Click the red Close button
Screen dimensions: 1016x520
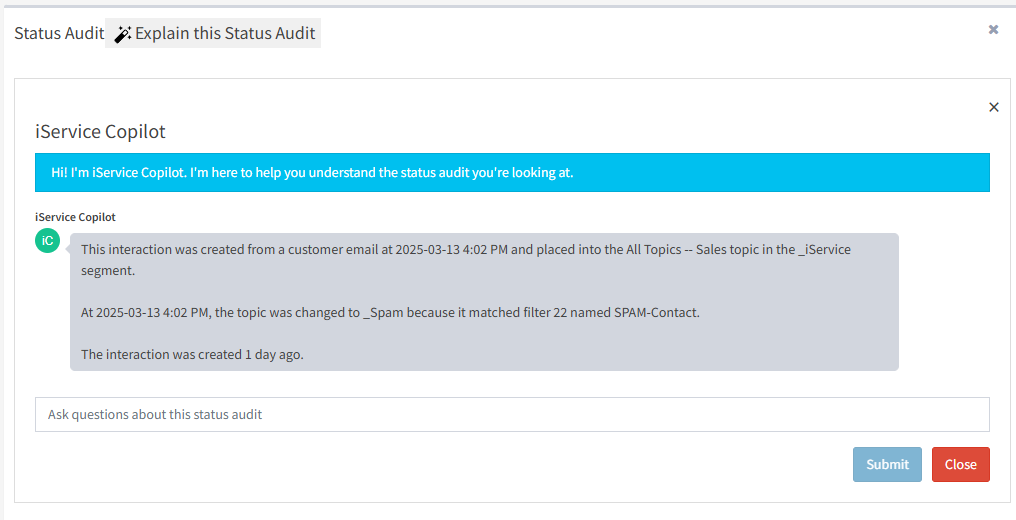coord(960,464)
